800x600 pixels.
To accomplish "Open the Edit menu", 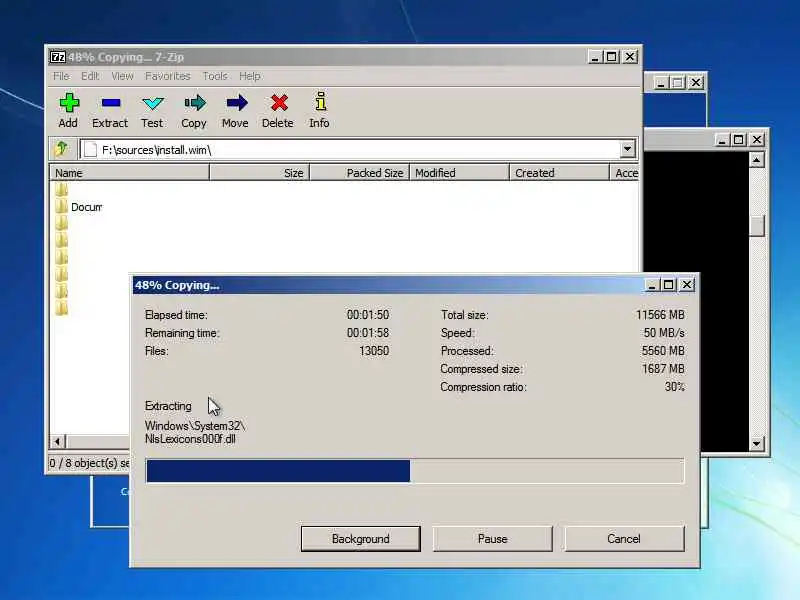I will 90,76.
